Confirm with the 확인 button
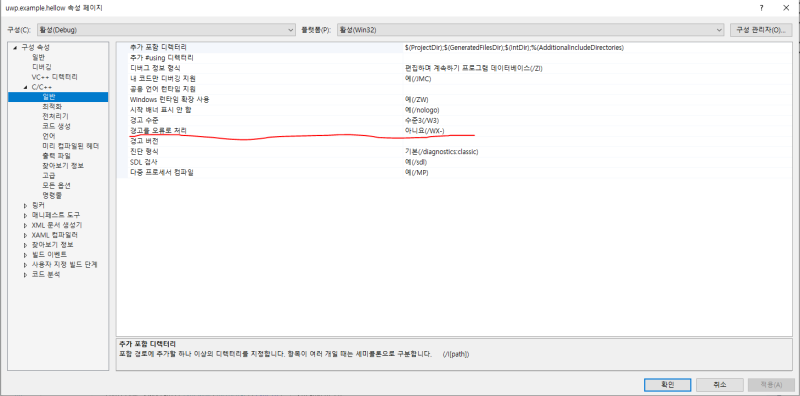 667,384
